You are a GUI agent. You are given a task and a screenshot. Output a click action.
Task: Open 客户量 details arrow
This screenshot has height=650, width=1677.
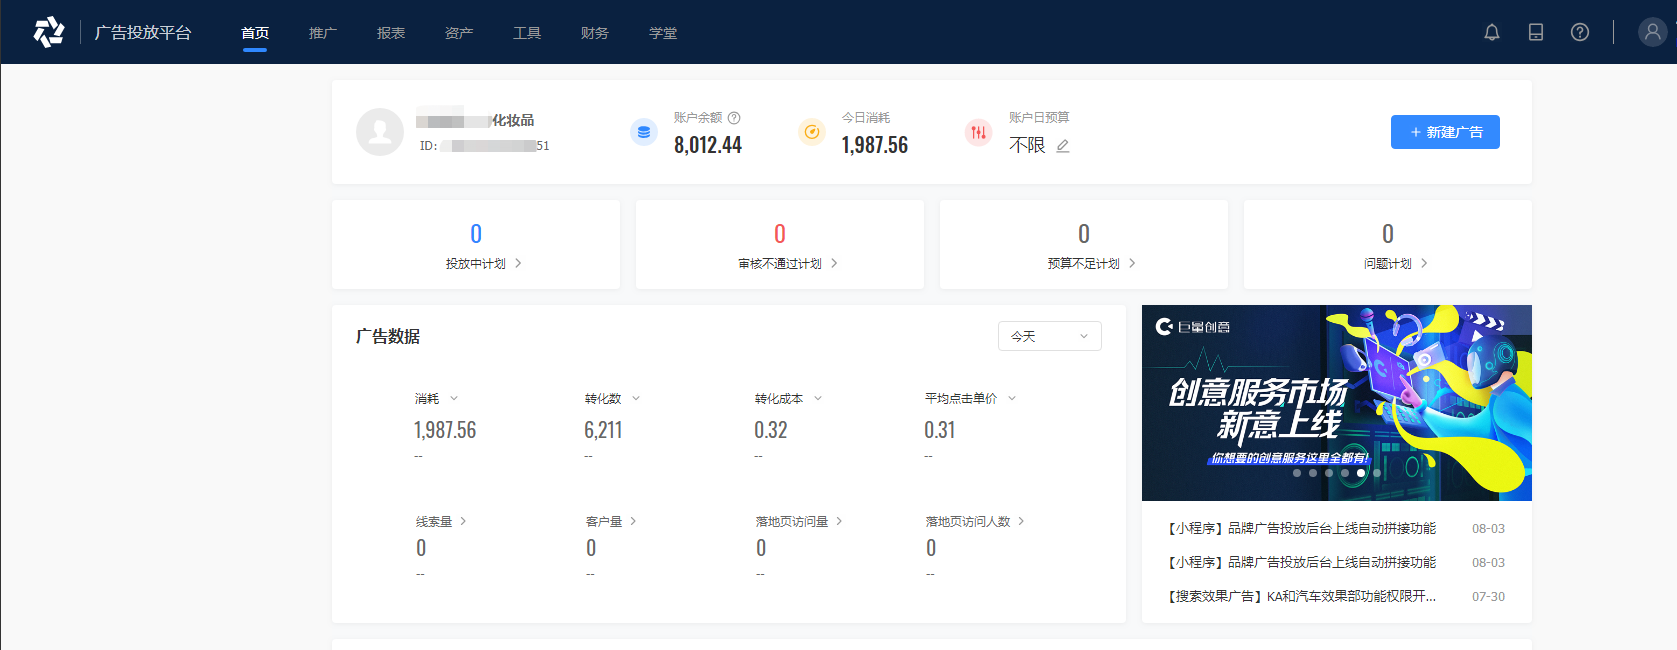point(633,521)
